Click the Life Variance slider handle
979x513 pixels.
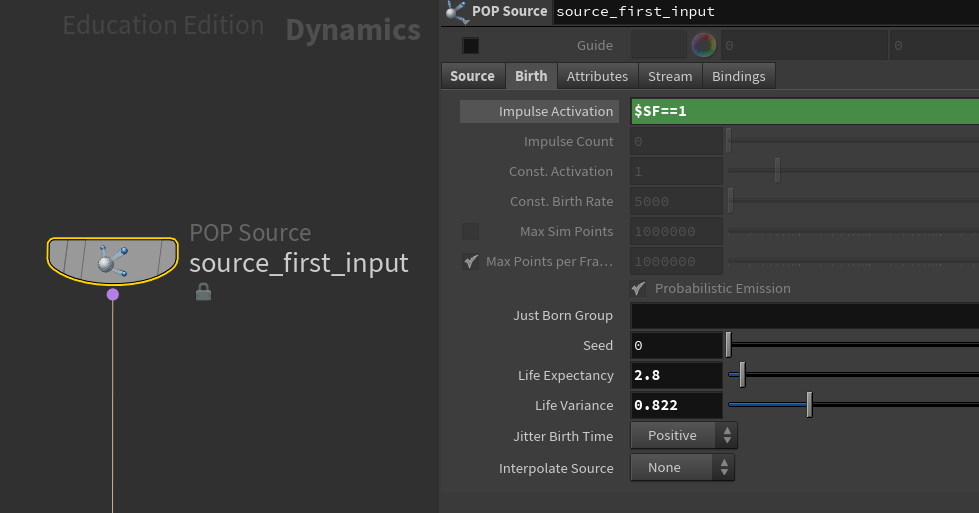[x=809, y=405]
